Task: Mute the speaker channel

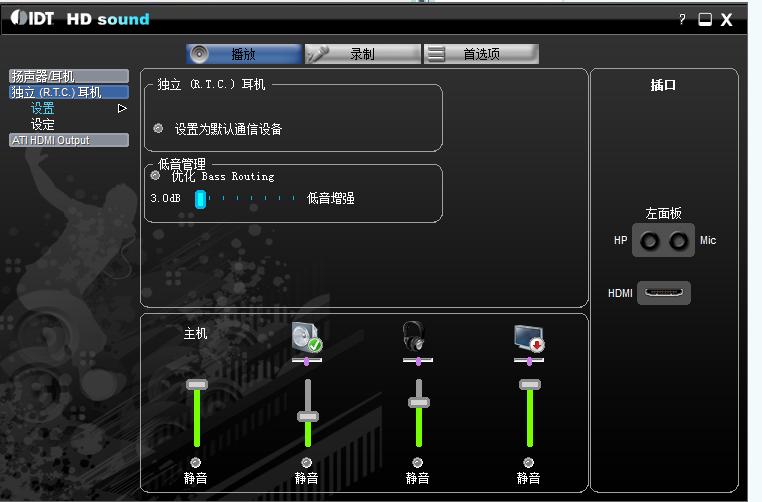Action: 306,462
